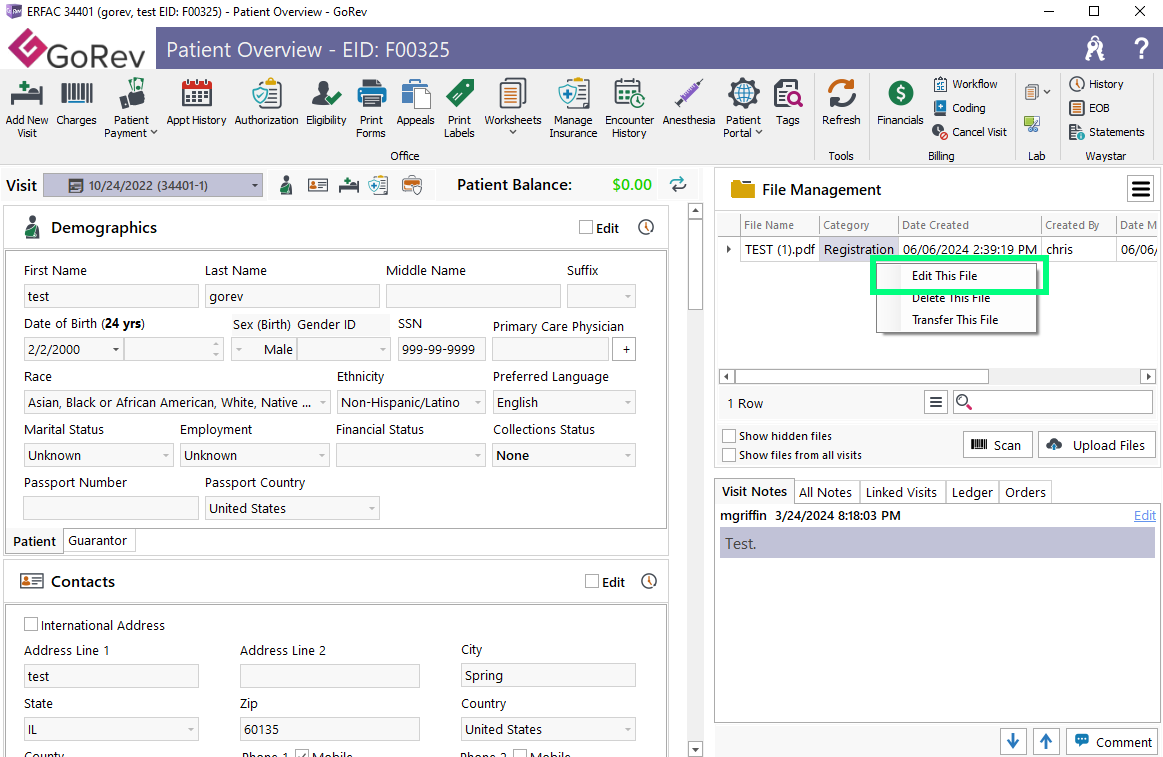Open Coding in the Billing group

tap(959, 108)
